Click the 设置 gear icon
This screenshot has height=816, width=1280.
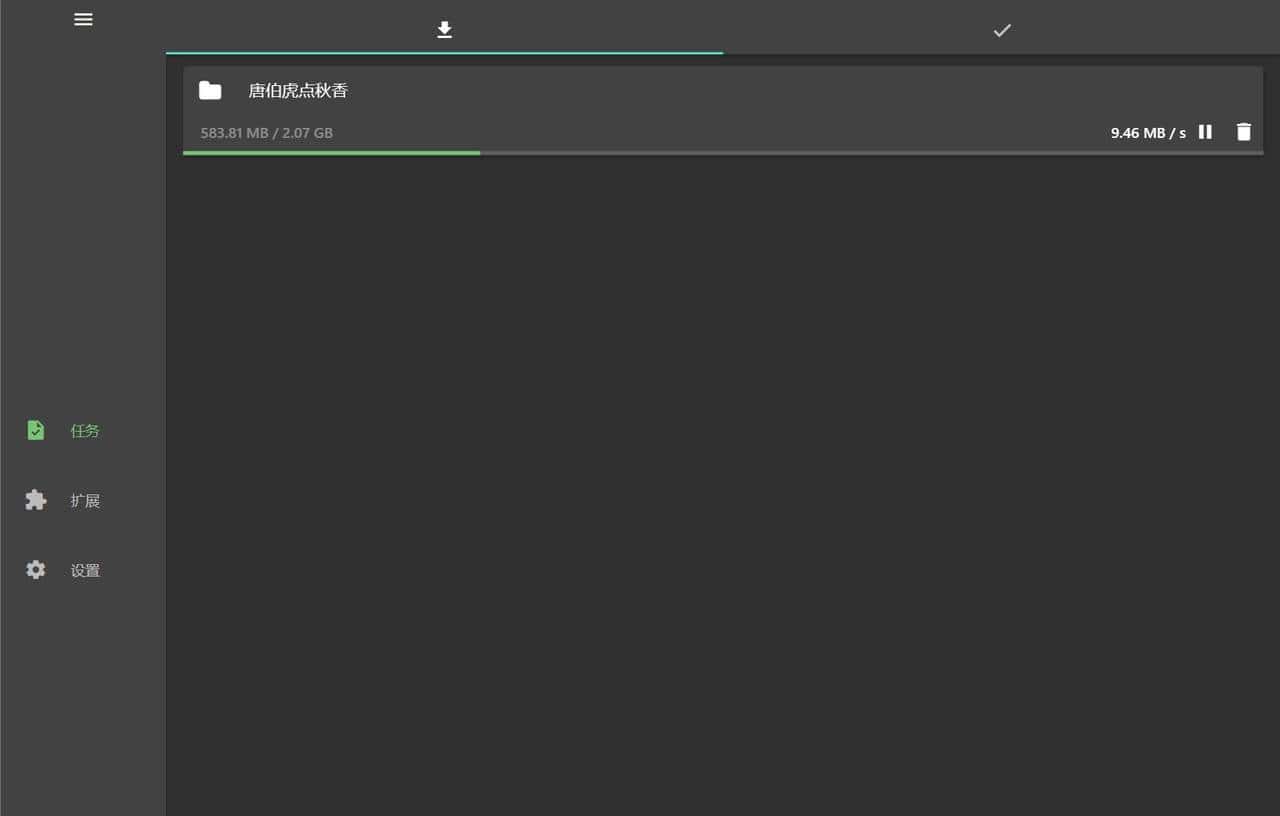(x=36, y=570)
